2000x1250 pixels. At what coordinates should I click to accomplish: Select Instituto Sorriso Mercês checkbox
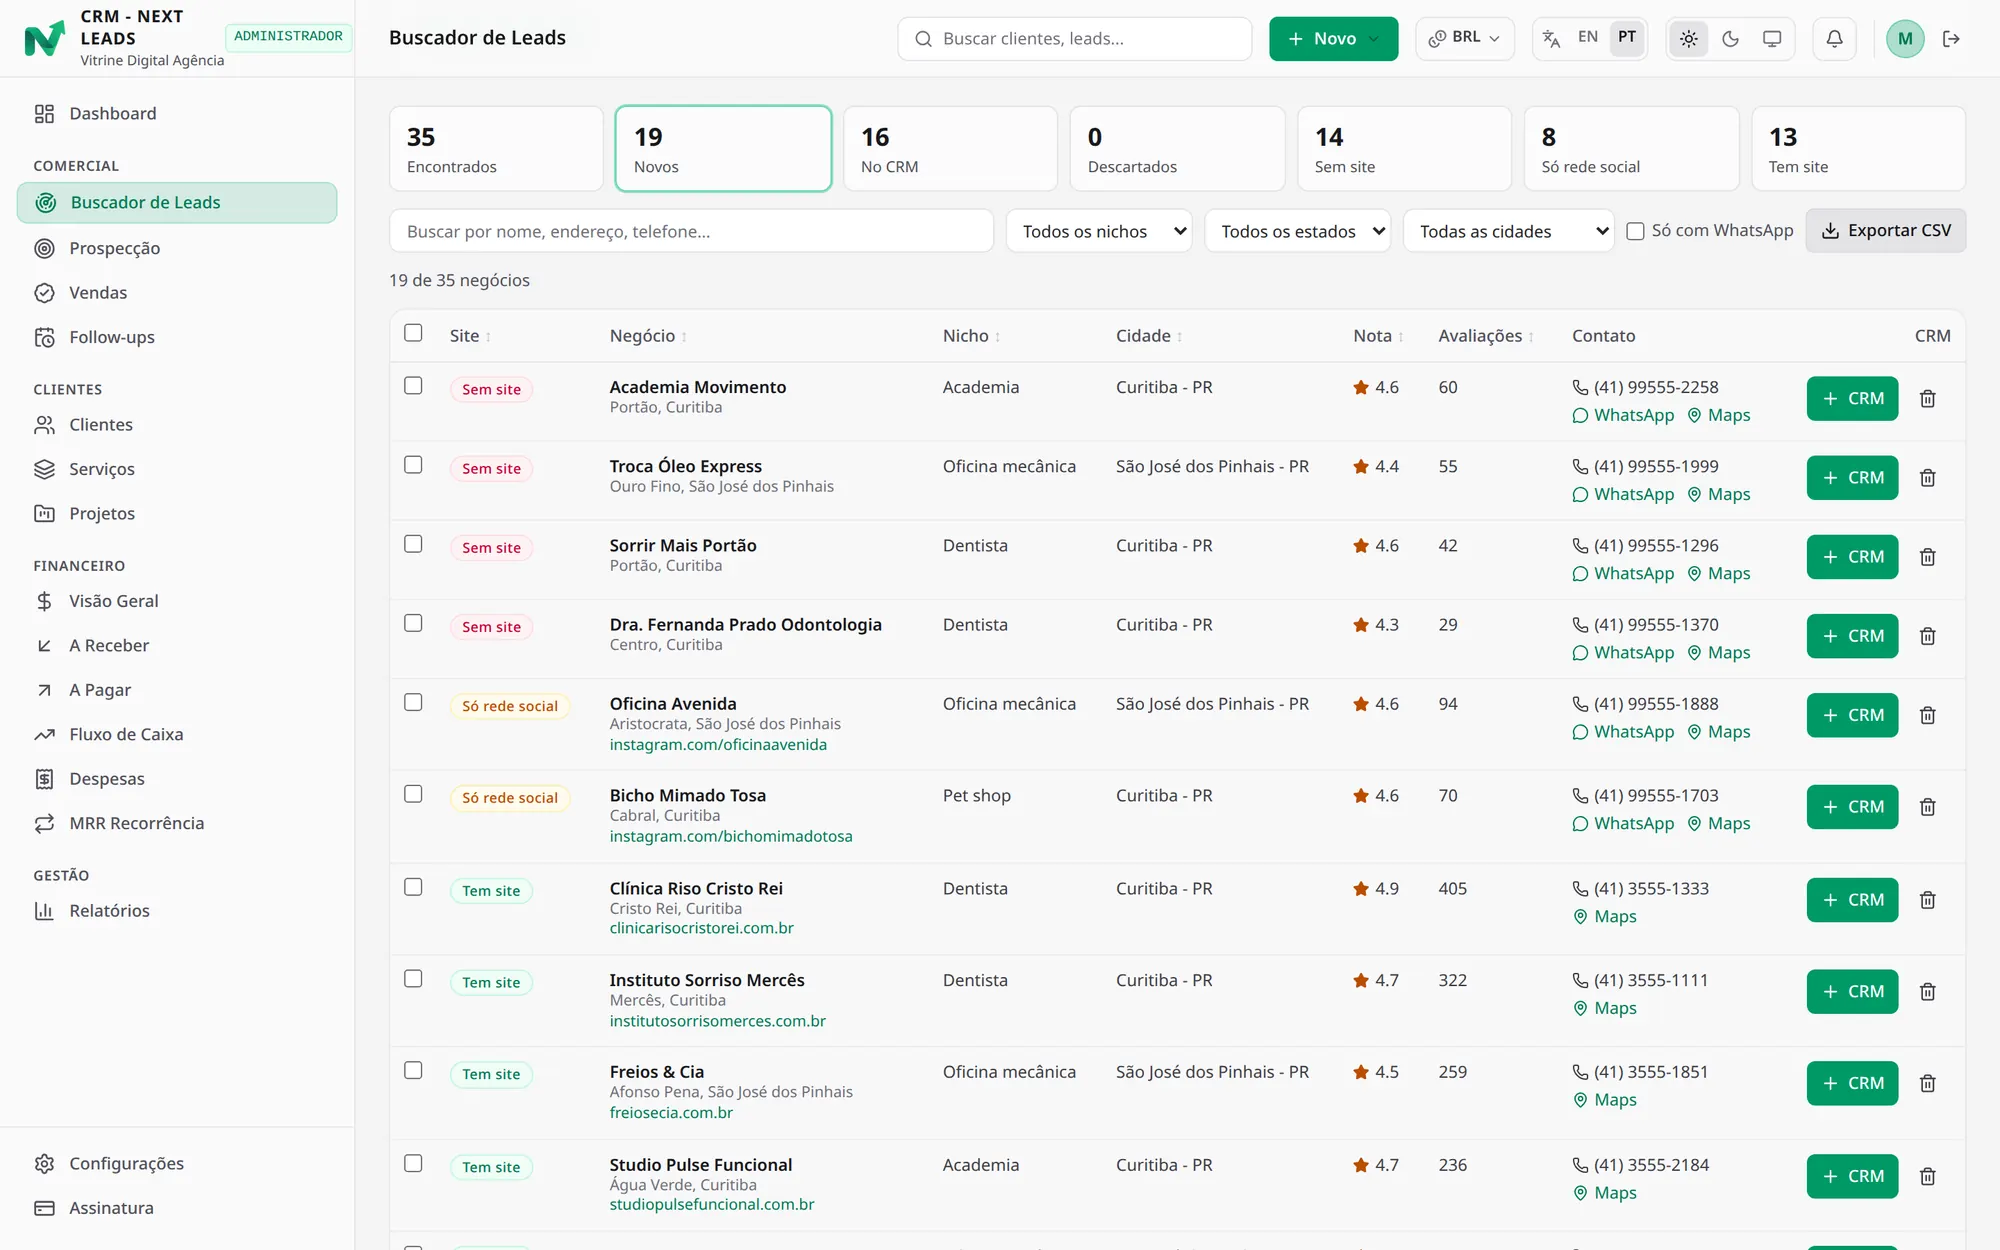(x=413, y=979)
